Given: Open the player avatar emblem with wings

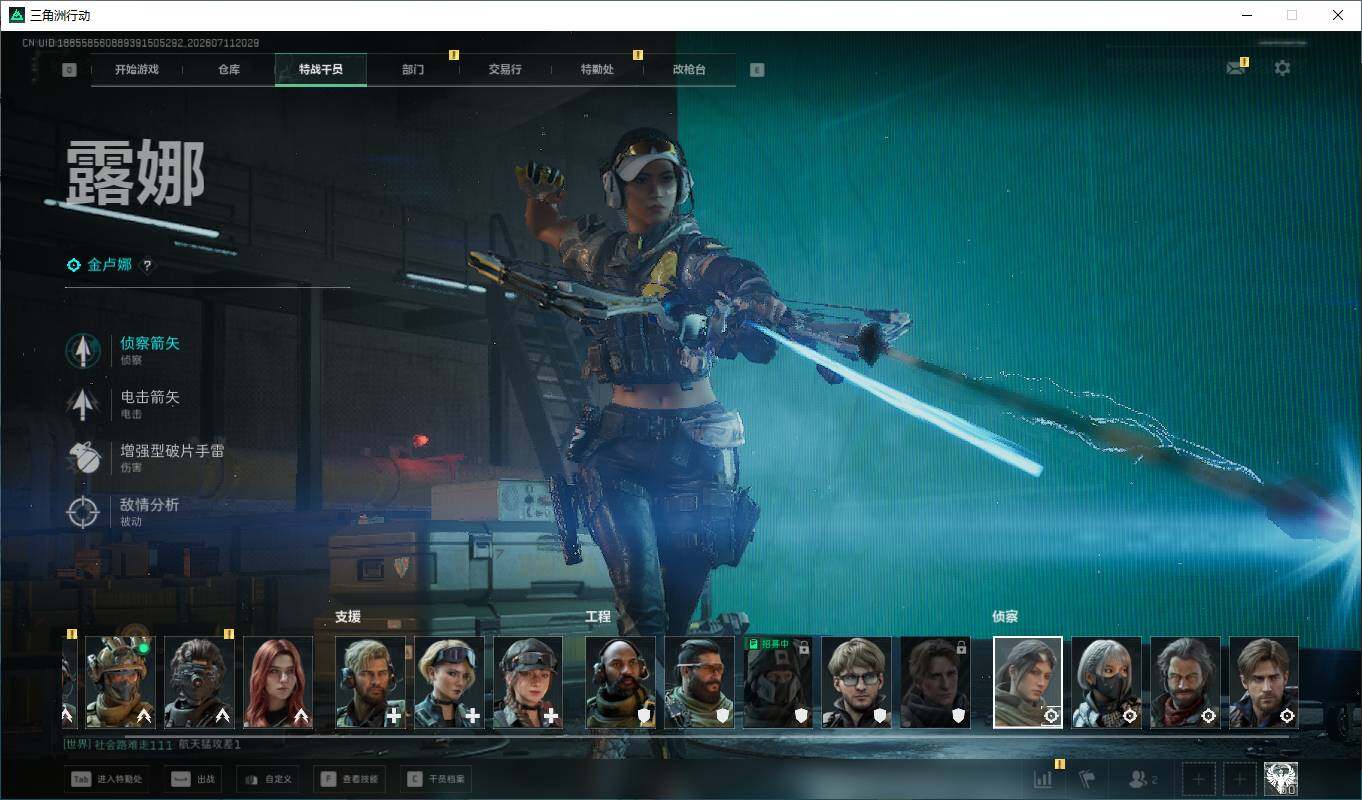Looking at the screenshot, I should point(1281,778).
